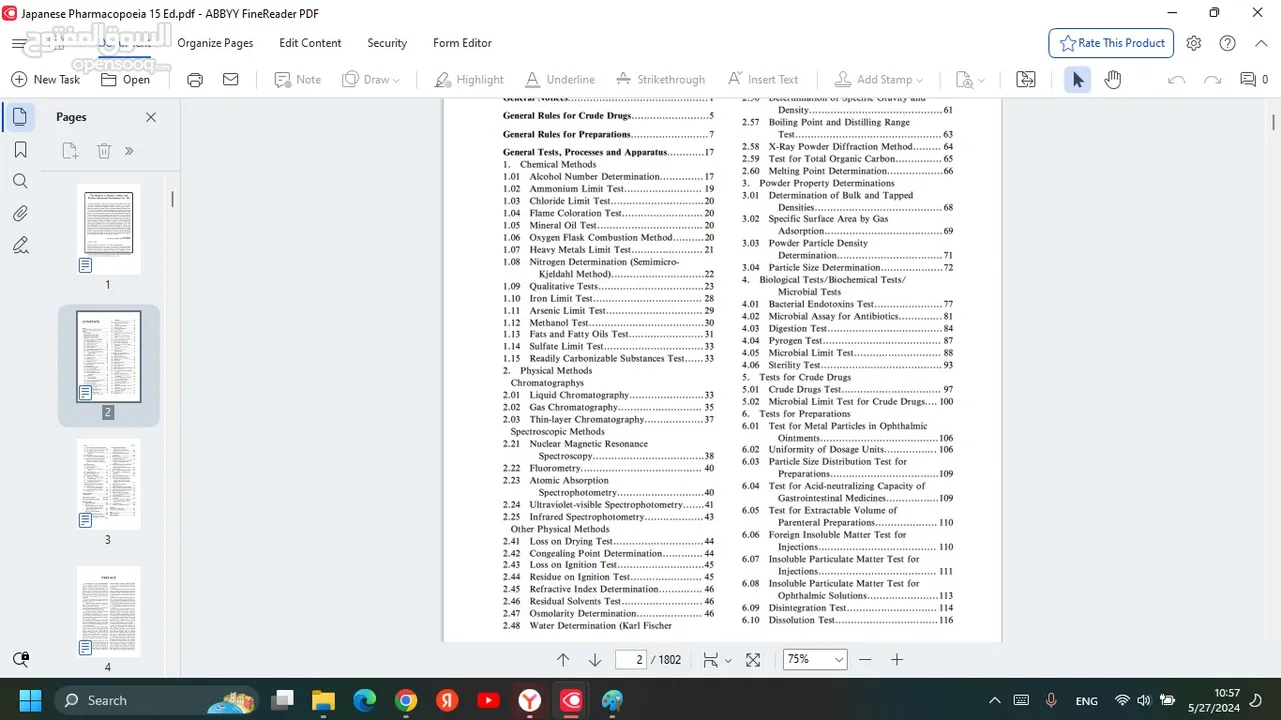Click the Email envelope icon
Screen dimensions: 1281x720
click(231, 80)
